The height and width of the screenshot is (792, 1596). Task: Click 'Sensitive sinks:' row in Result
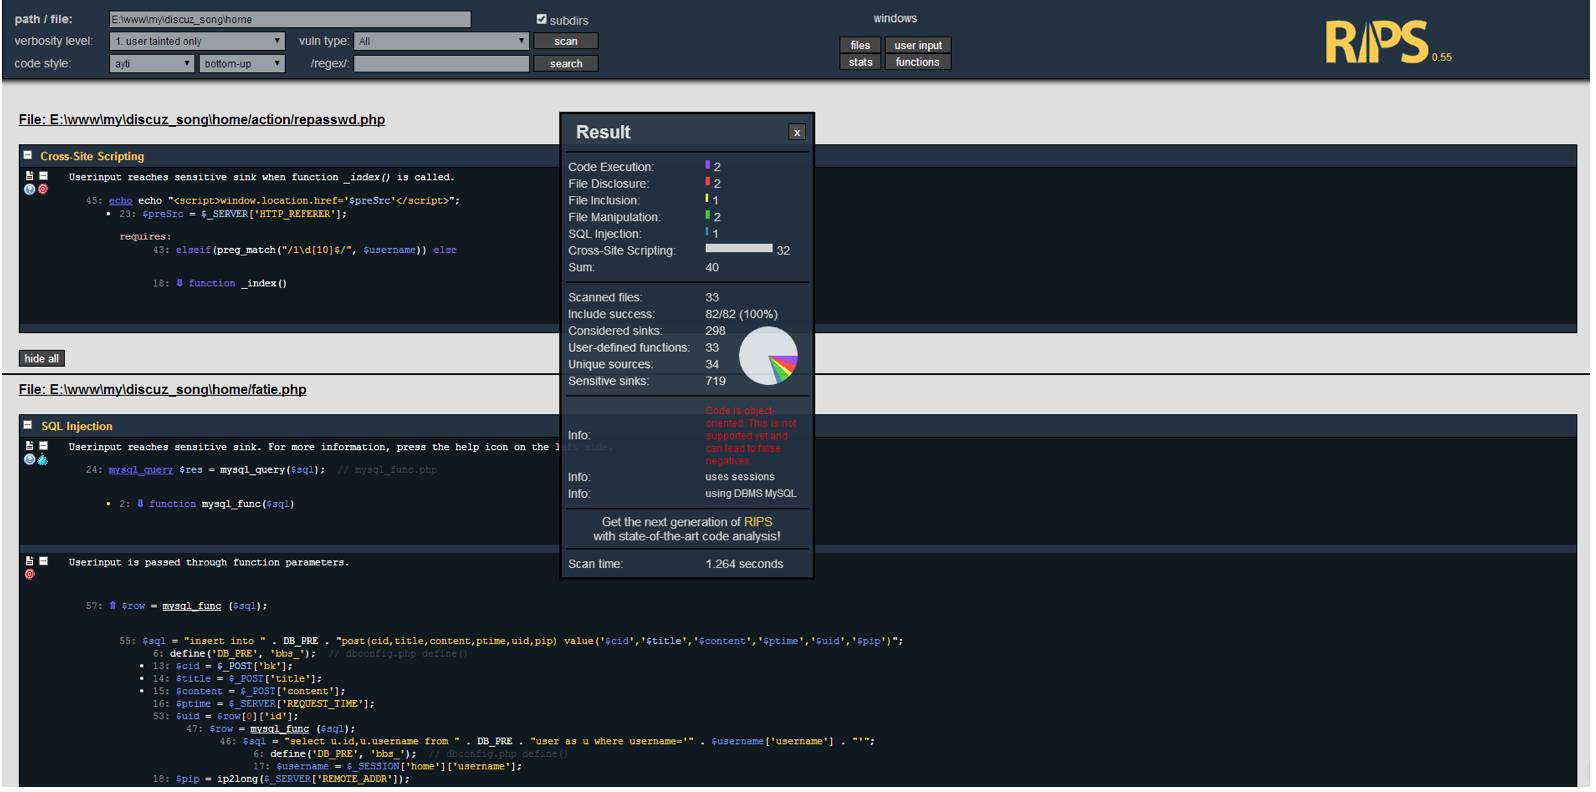687,381
